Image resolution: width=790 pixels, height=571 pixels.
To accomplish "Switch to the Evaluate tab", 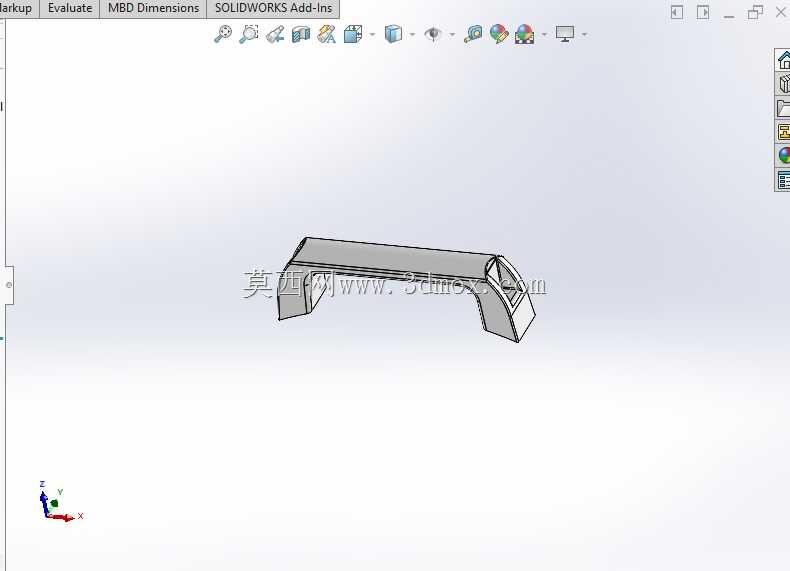I will (x=70, y=9).
